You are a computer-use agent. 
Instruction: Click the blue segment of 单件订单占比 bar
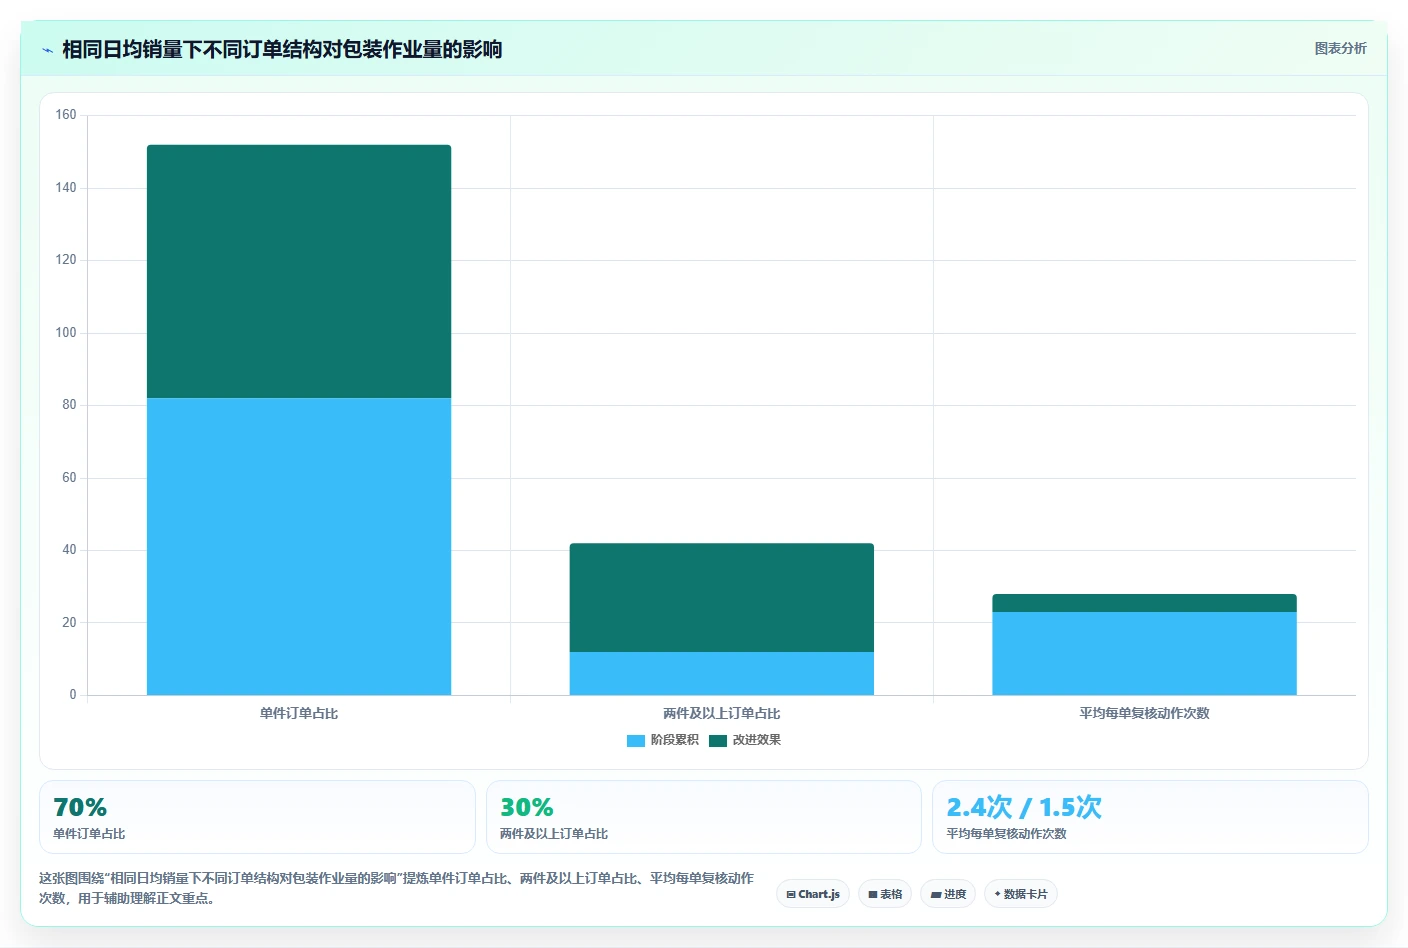tap(299, 546)
